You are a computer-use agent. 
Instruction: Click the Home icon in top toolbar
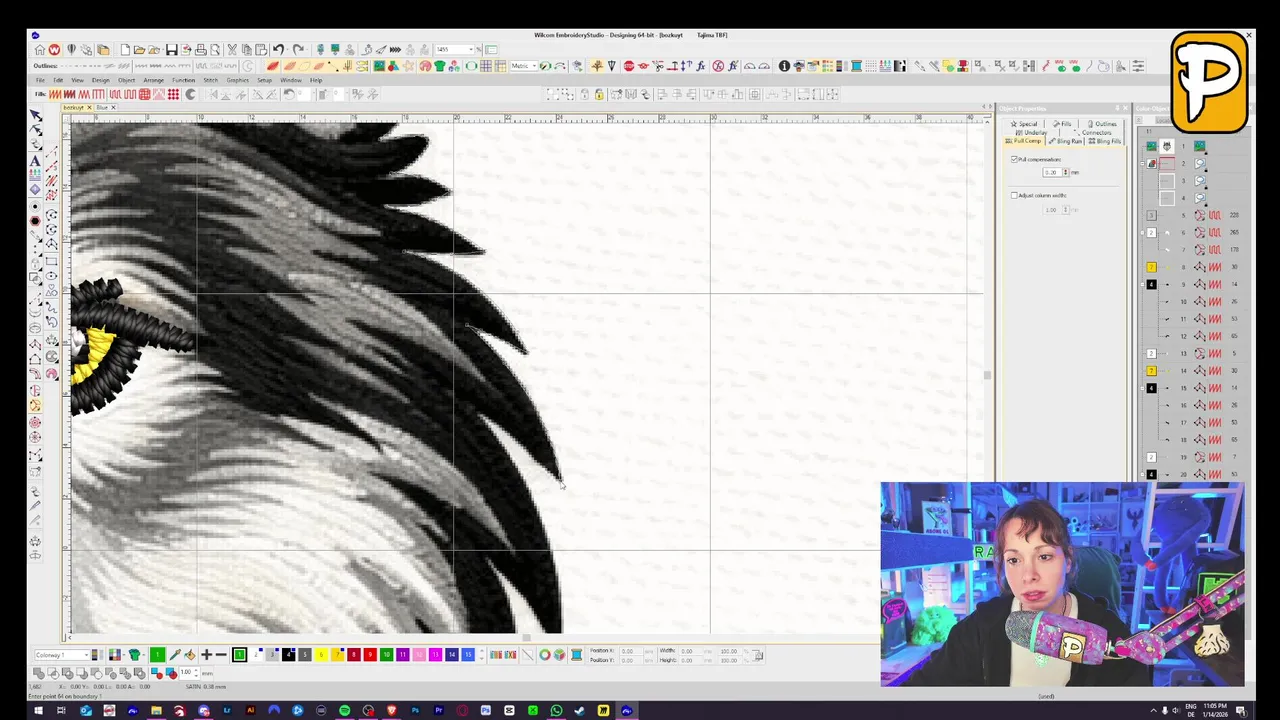point(40,49)
